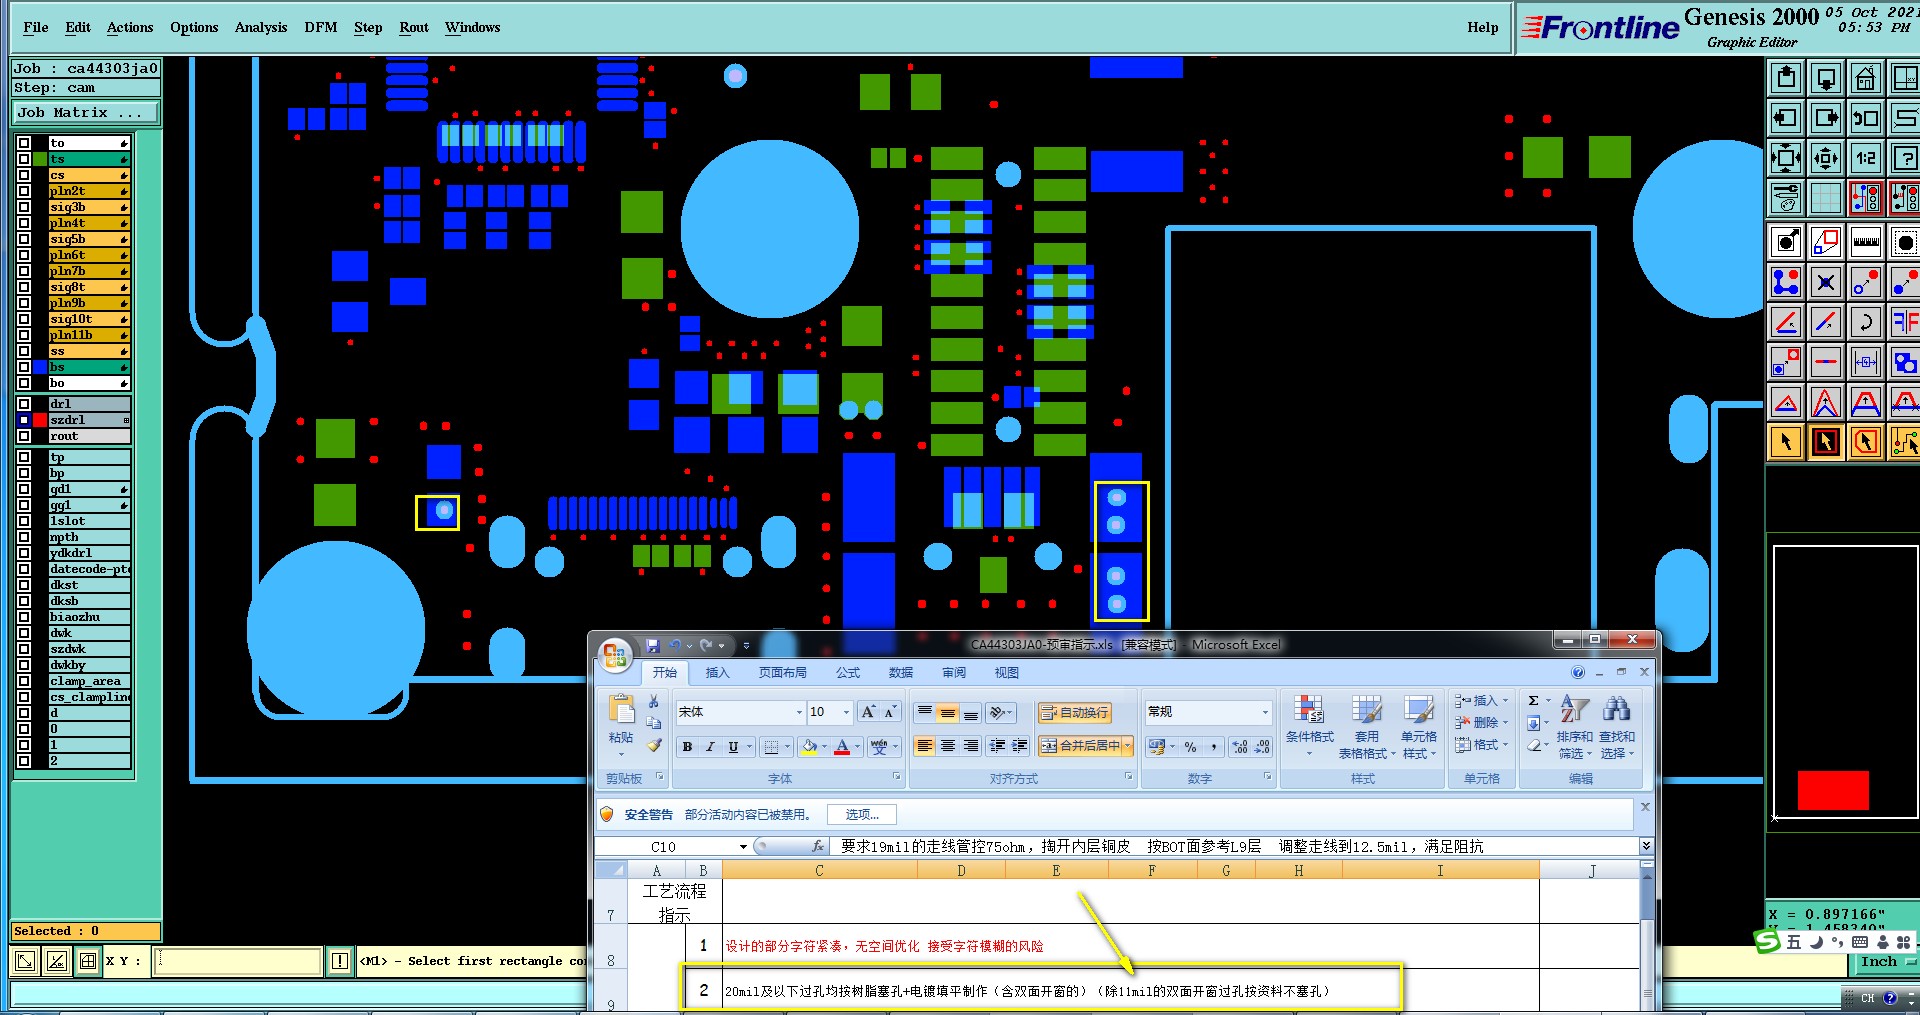Screen dimensions: 1920x1015
Task: Select the polygon selection pointer tool
Action: [1866, 442]
